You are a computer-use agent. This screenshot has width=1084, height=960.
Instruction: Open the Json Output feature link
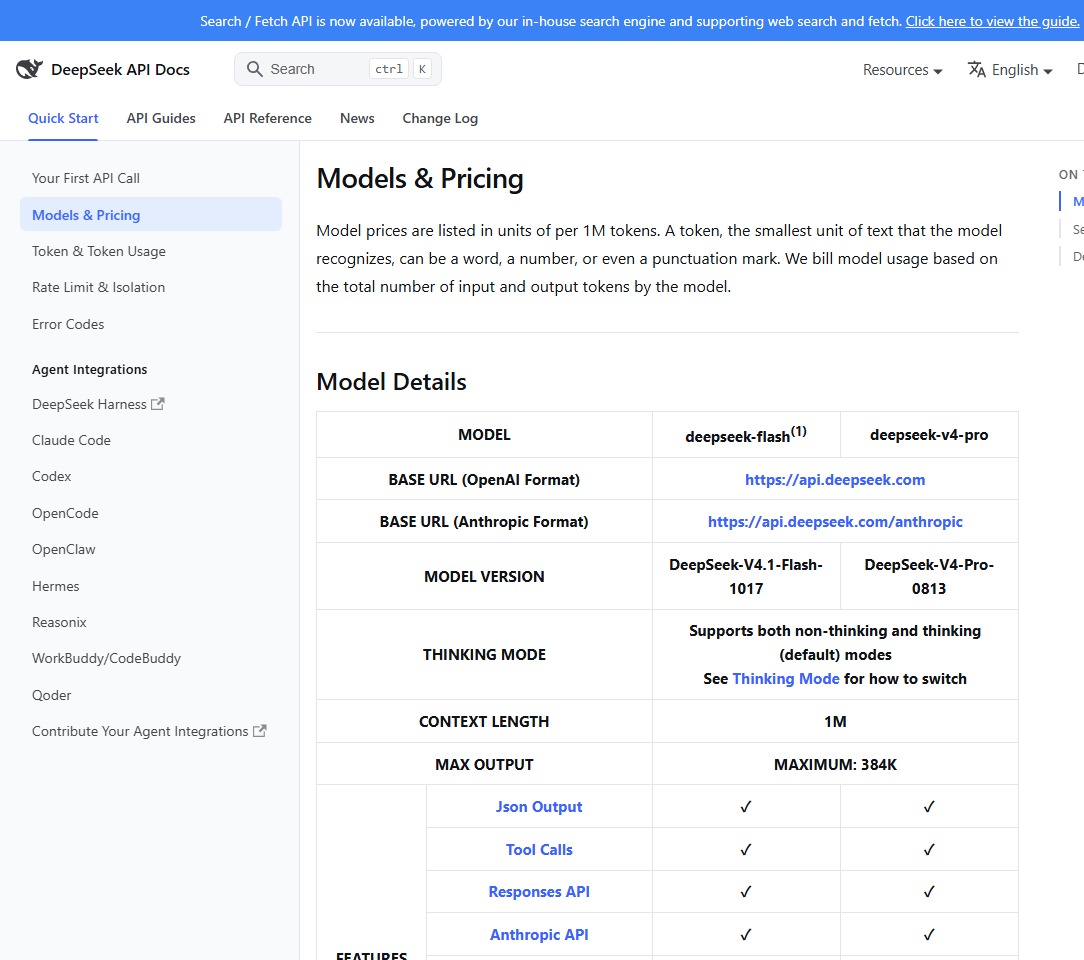pyautogui.click(x=539, y=807)
